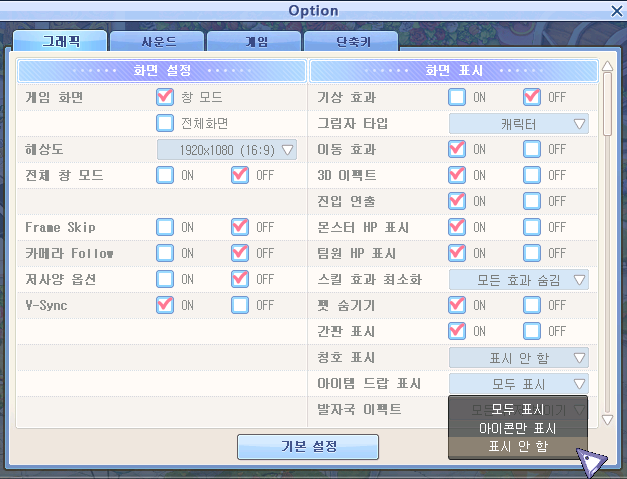Go to the 단축키 tab
The height and width of the screenshot is (479, 627).
click(351, 42)
